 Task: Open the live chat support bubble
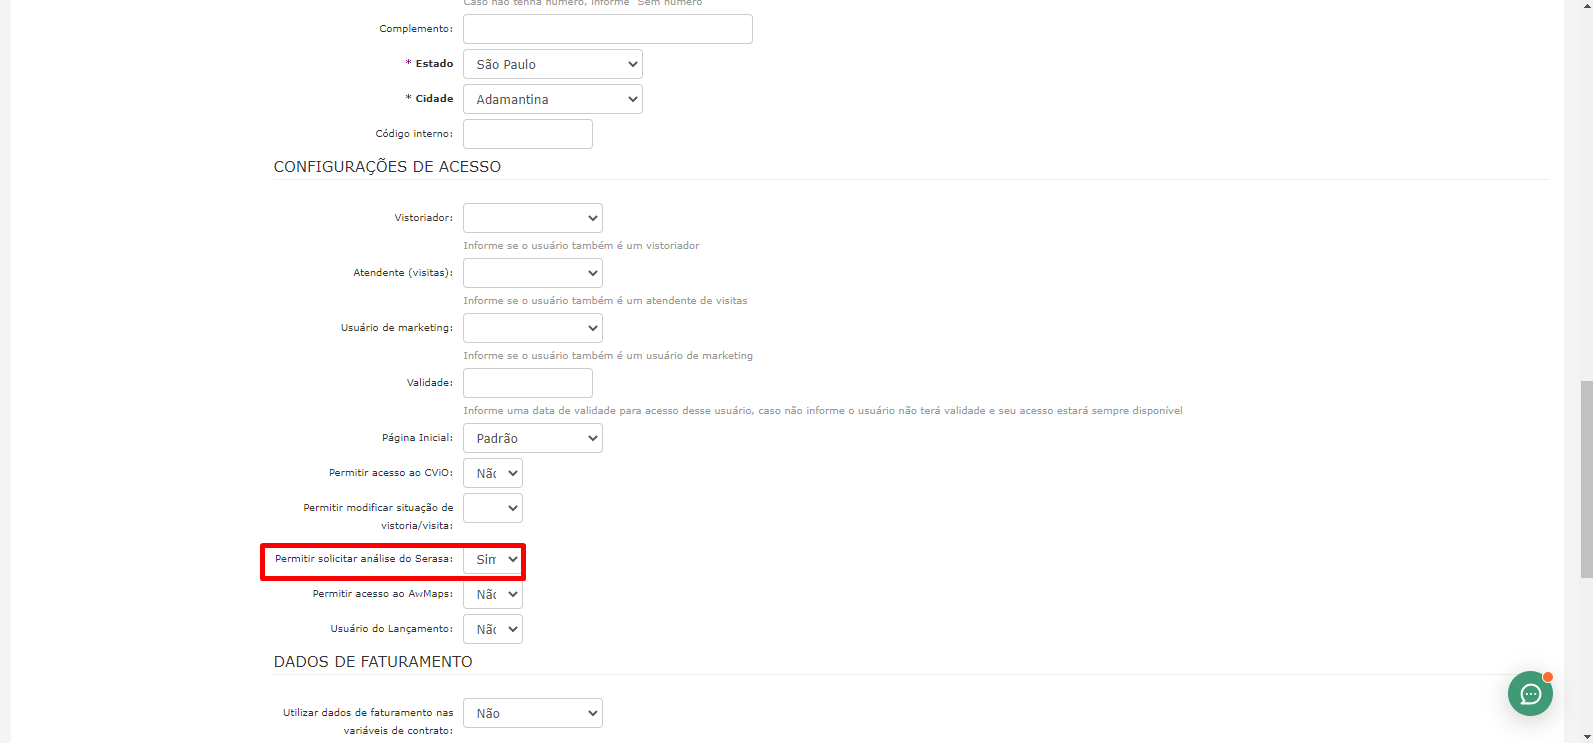(1530, 694)
